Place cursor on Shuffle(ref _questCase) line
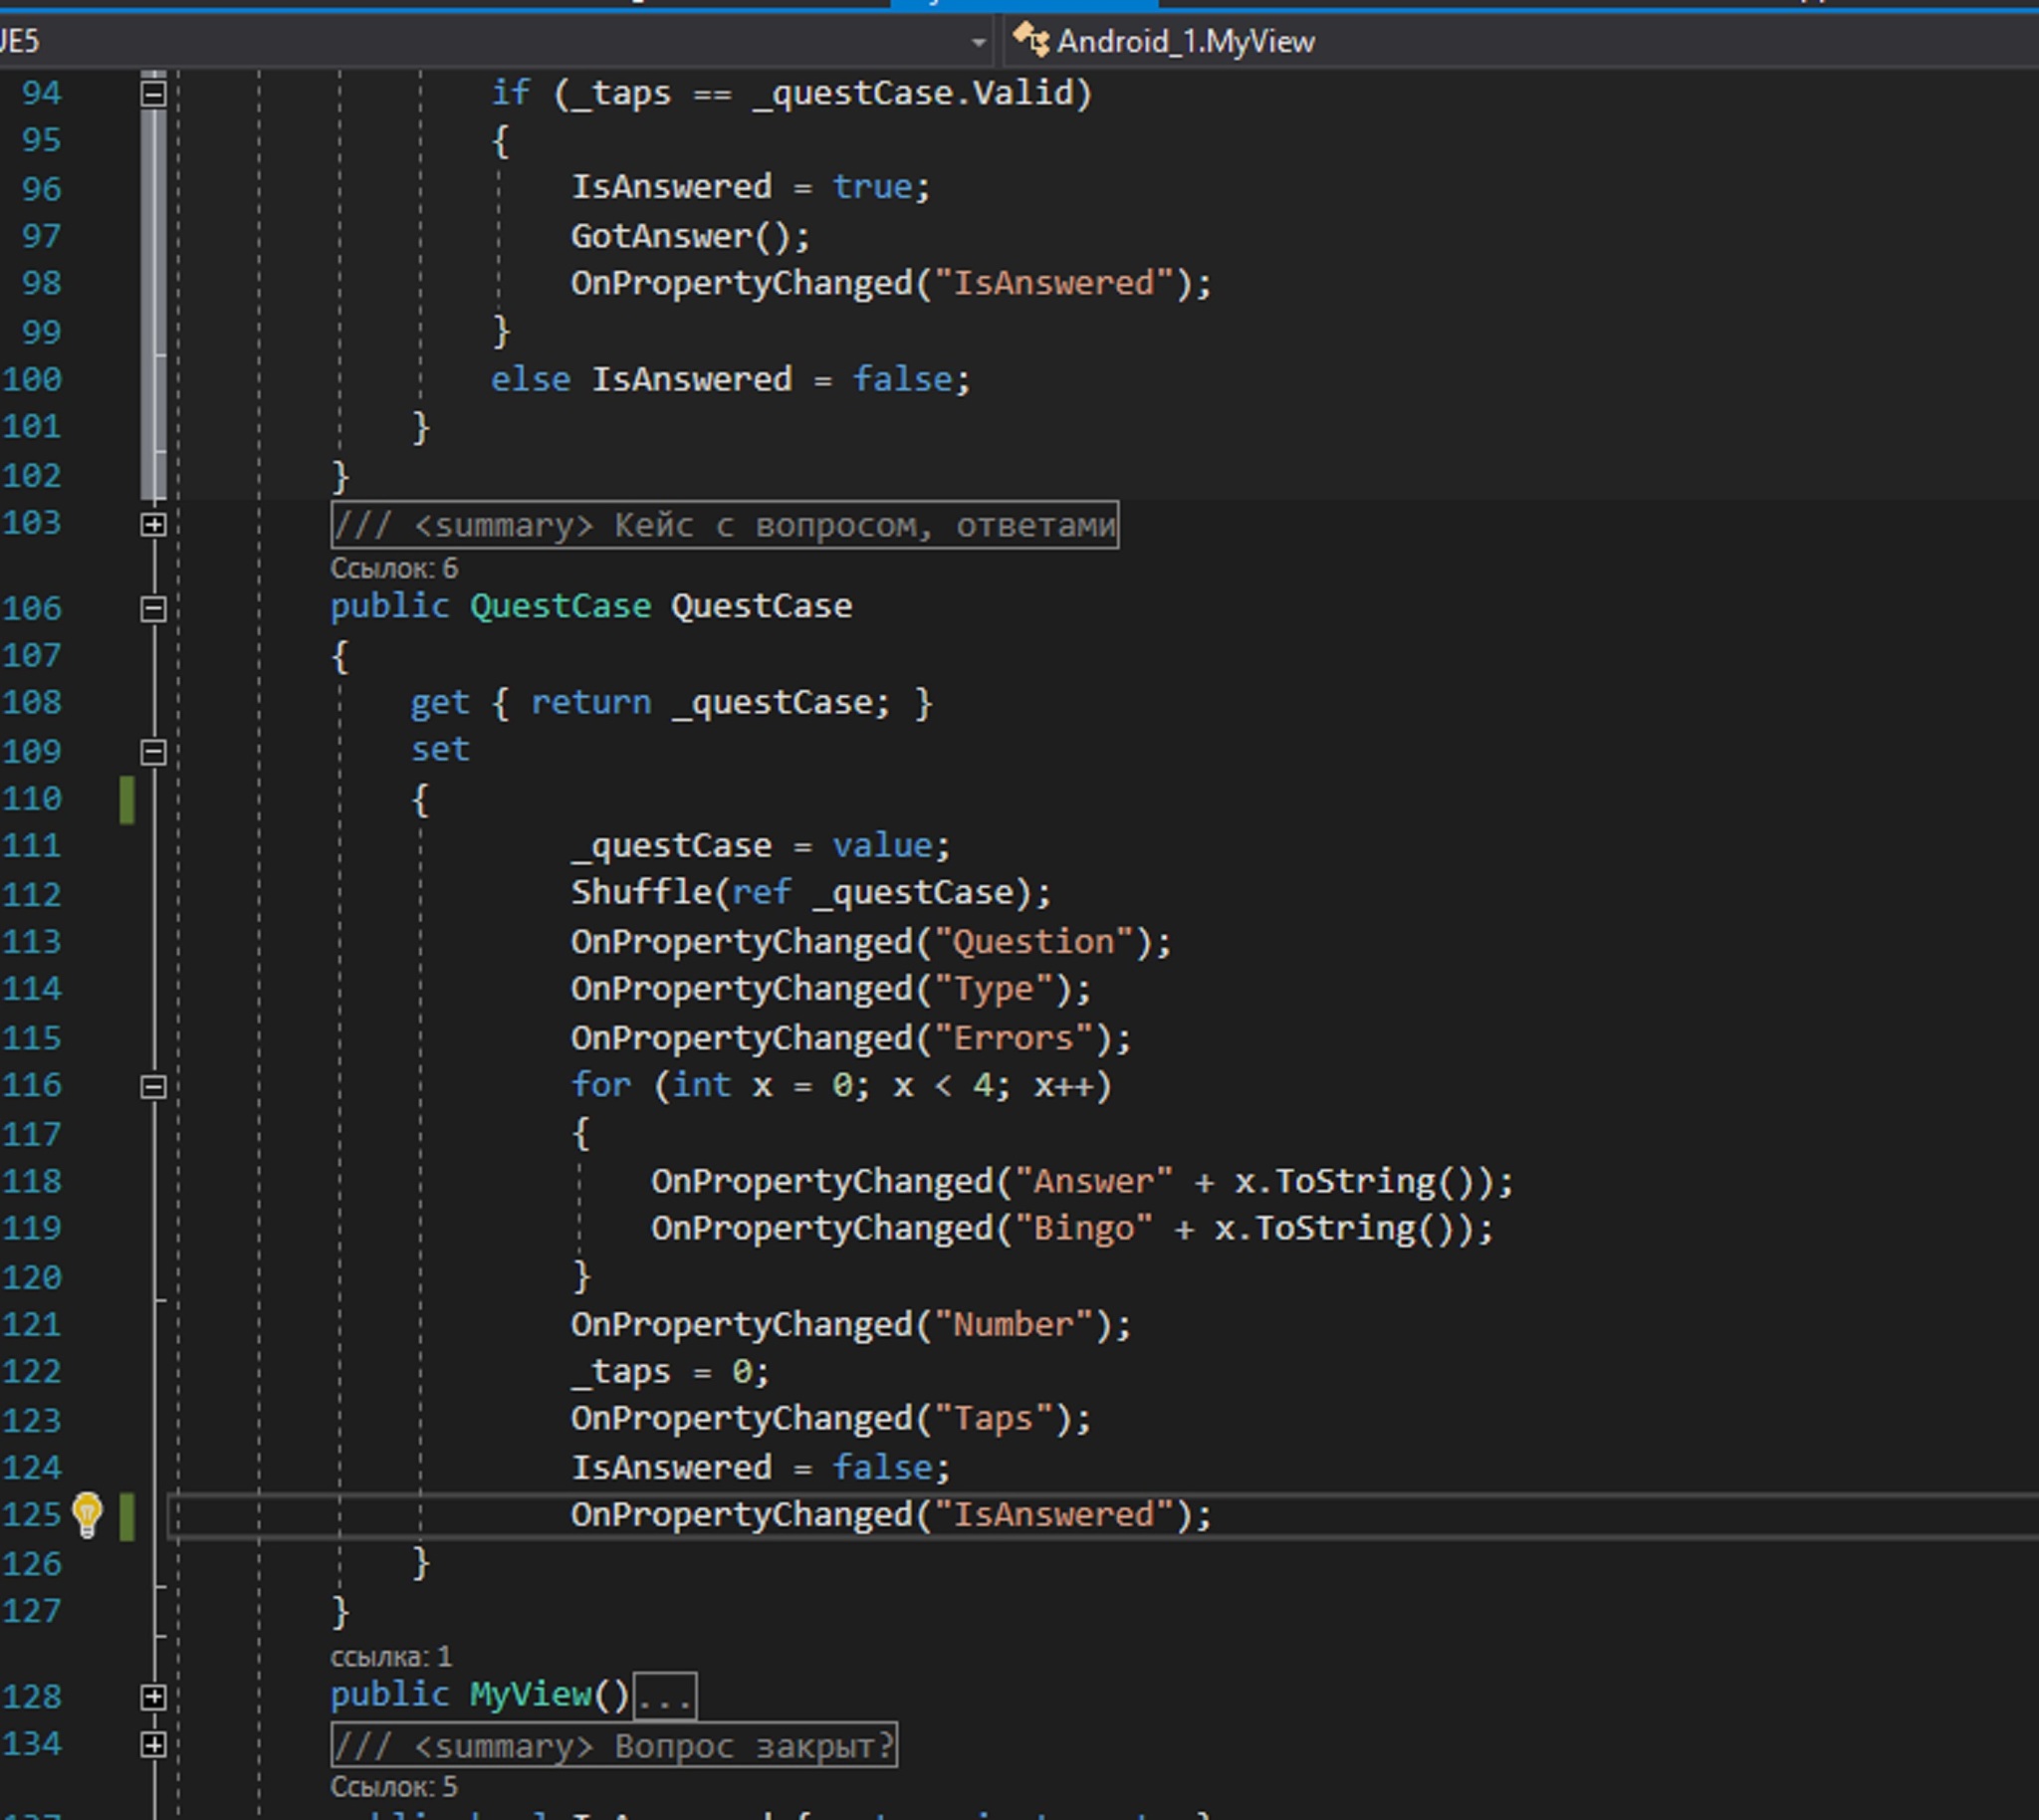The width and height of the screenshot is (2039, 1820). [x=810, y=892]
